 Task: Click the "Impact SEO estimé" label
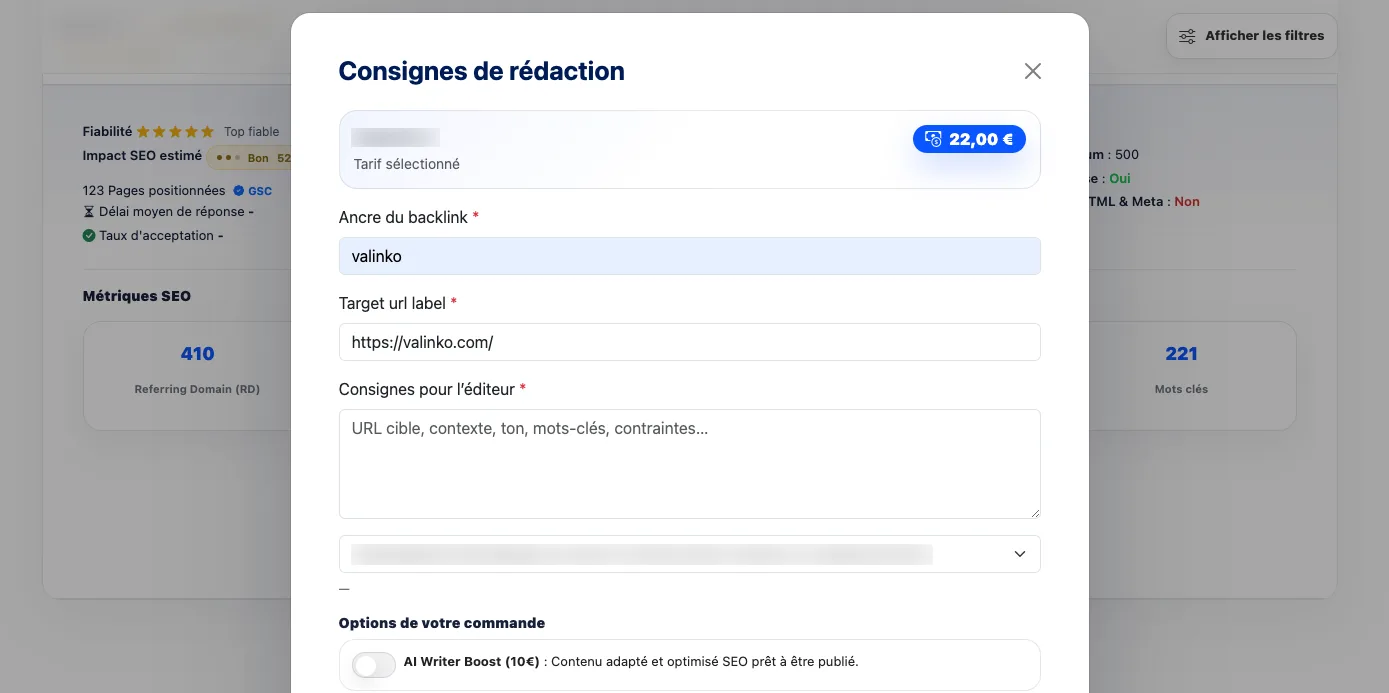pos(142,155)
